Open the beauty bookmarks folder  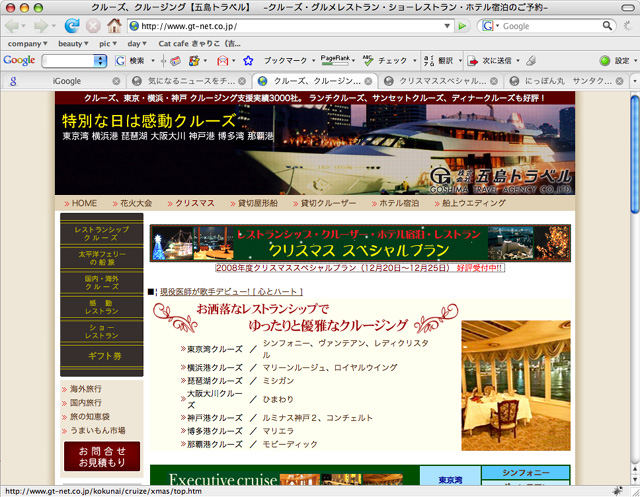point(73,44)
